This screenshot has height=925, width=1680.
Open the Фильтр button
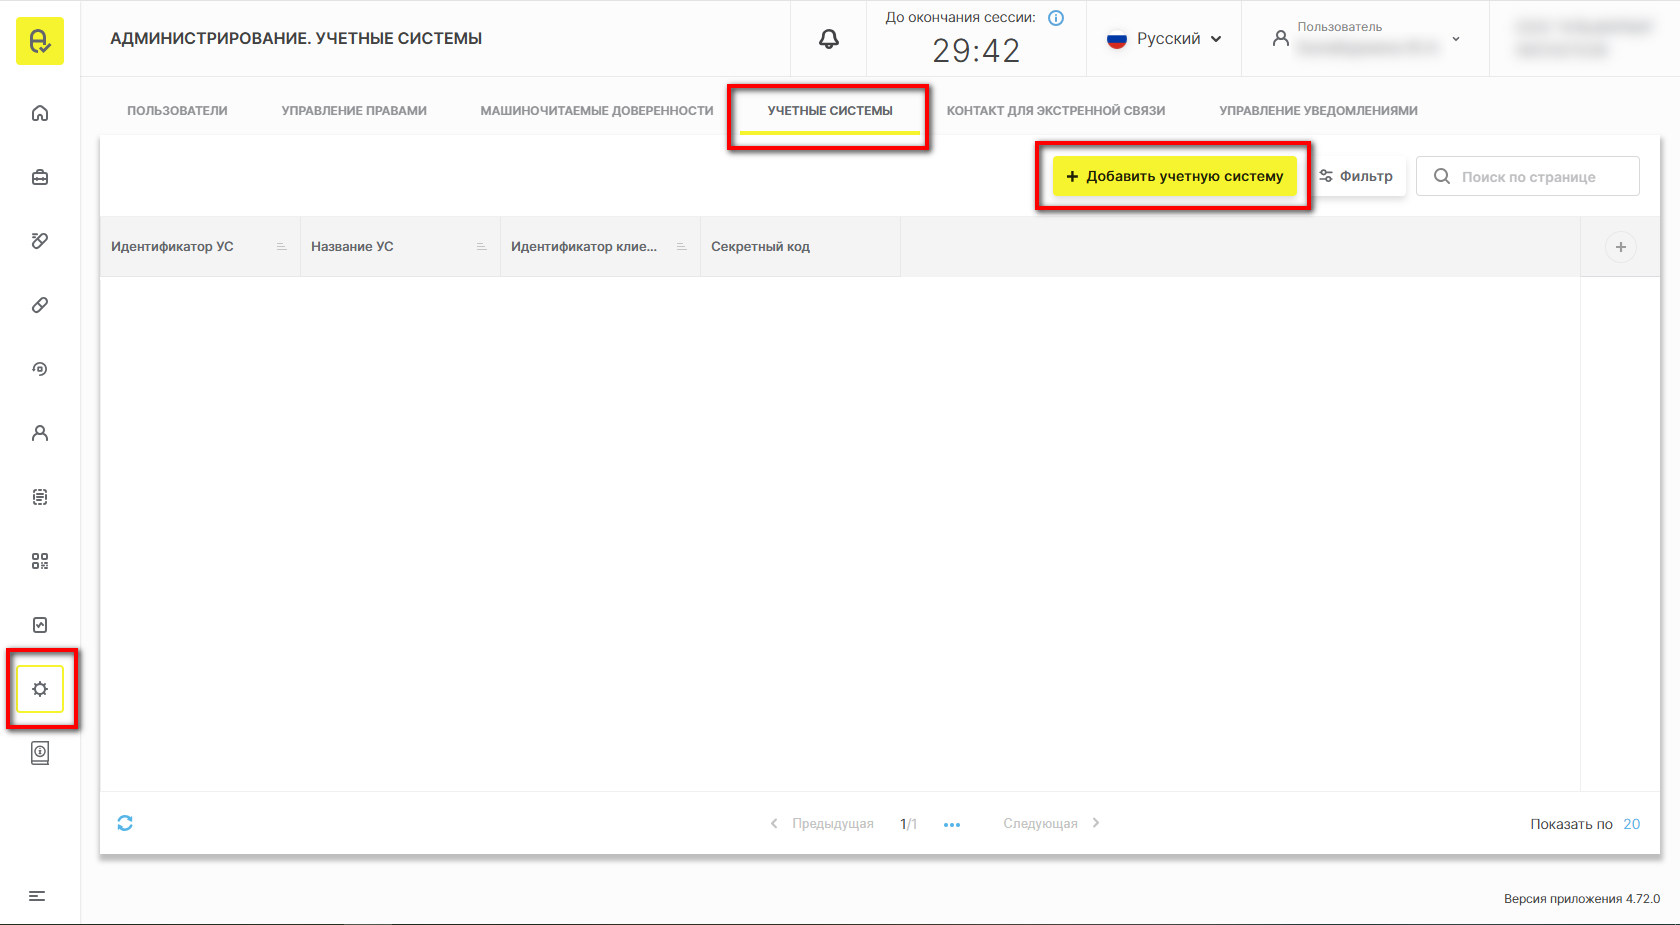[1357, 176]
